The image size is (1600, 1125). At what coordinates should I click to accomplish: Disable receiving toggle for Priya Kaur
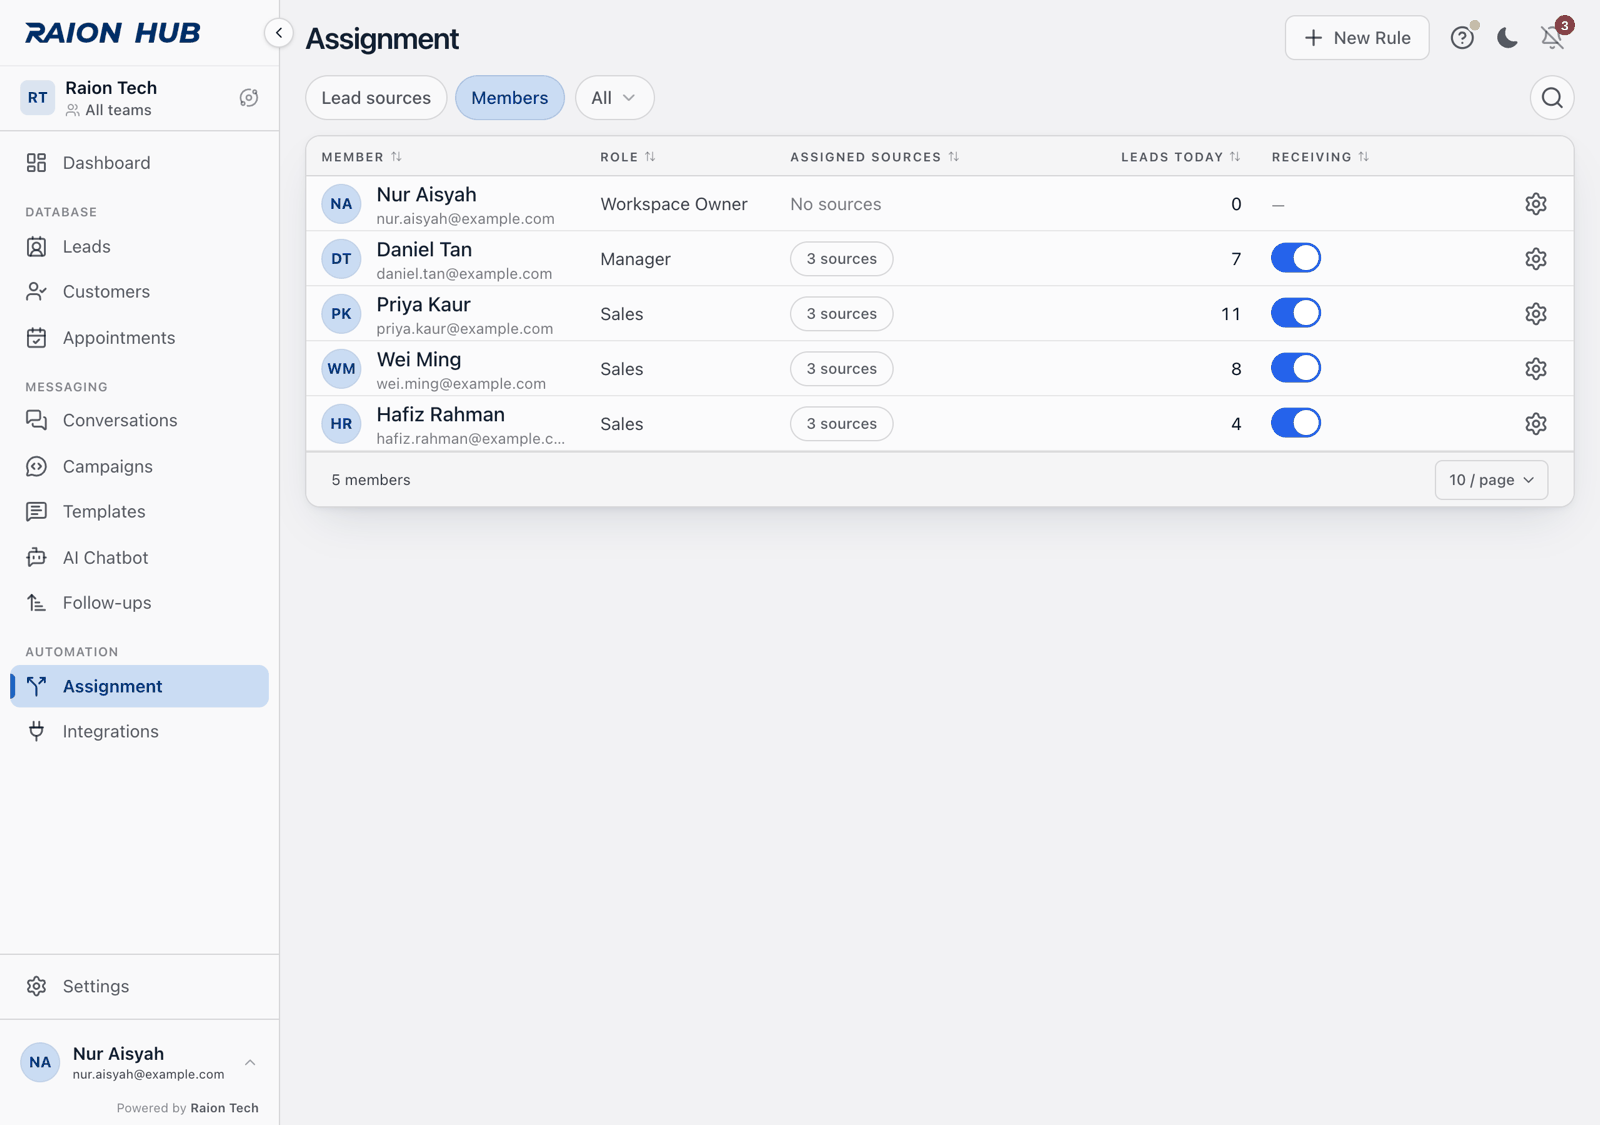click(x=1296, y=313)
